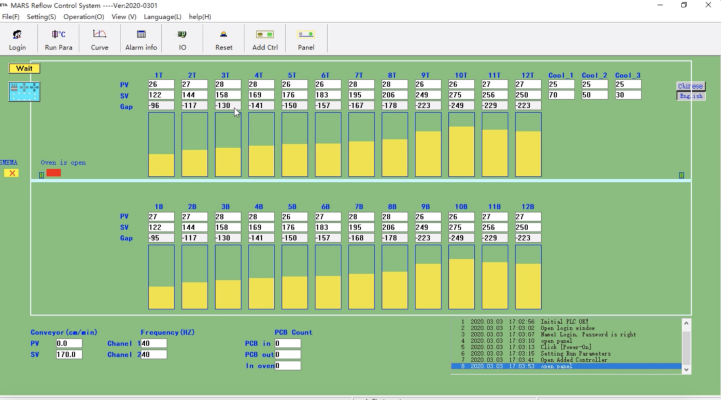This screenshot has width=721, height=400.
Task: Open the Operation(O) menu
Action: pos(84,17)
